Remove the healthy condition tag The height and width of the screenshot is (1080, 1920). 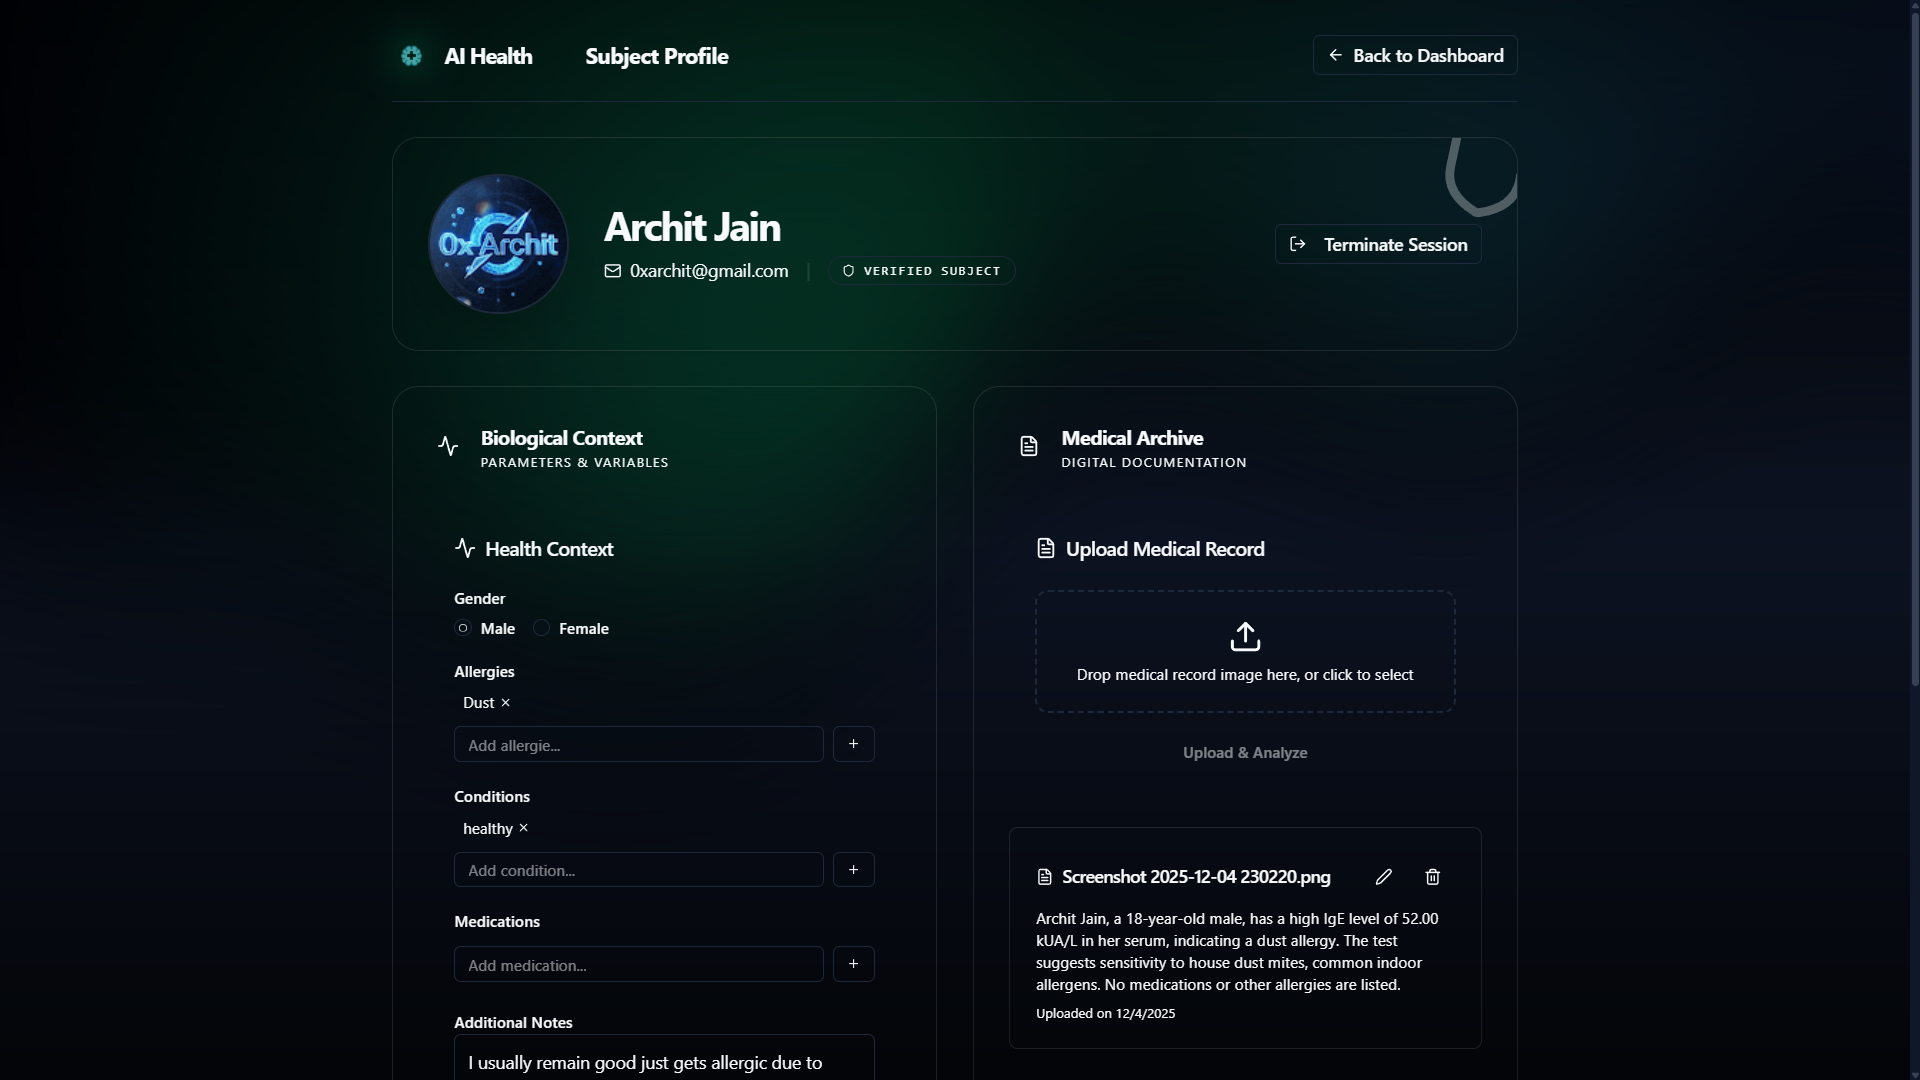pyautogui.click(x=523, y=828)
